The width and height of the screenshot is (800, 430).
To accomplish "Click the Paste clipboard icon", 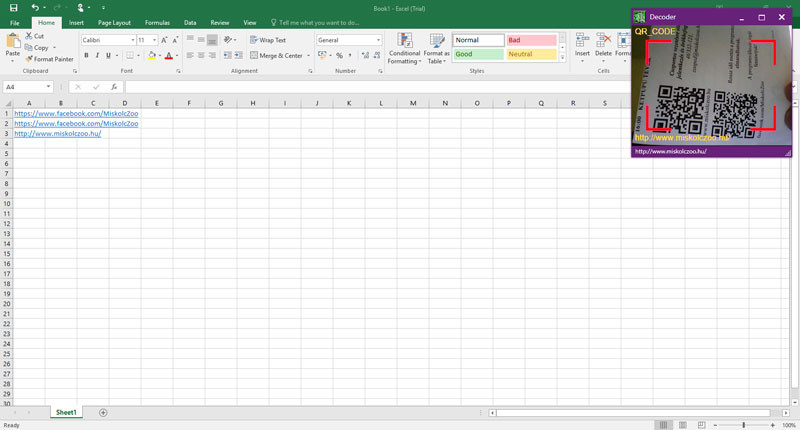I will (13, 41).
